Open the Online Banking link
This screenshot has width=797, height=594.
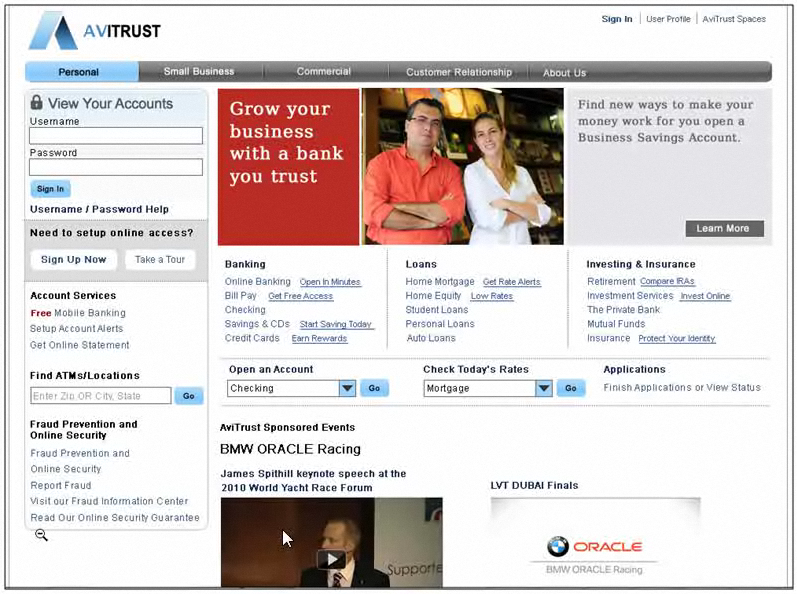(258, 281)
